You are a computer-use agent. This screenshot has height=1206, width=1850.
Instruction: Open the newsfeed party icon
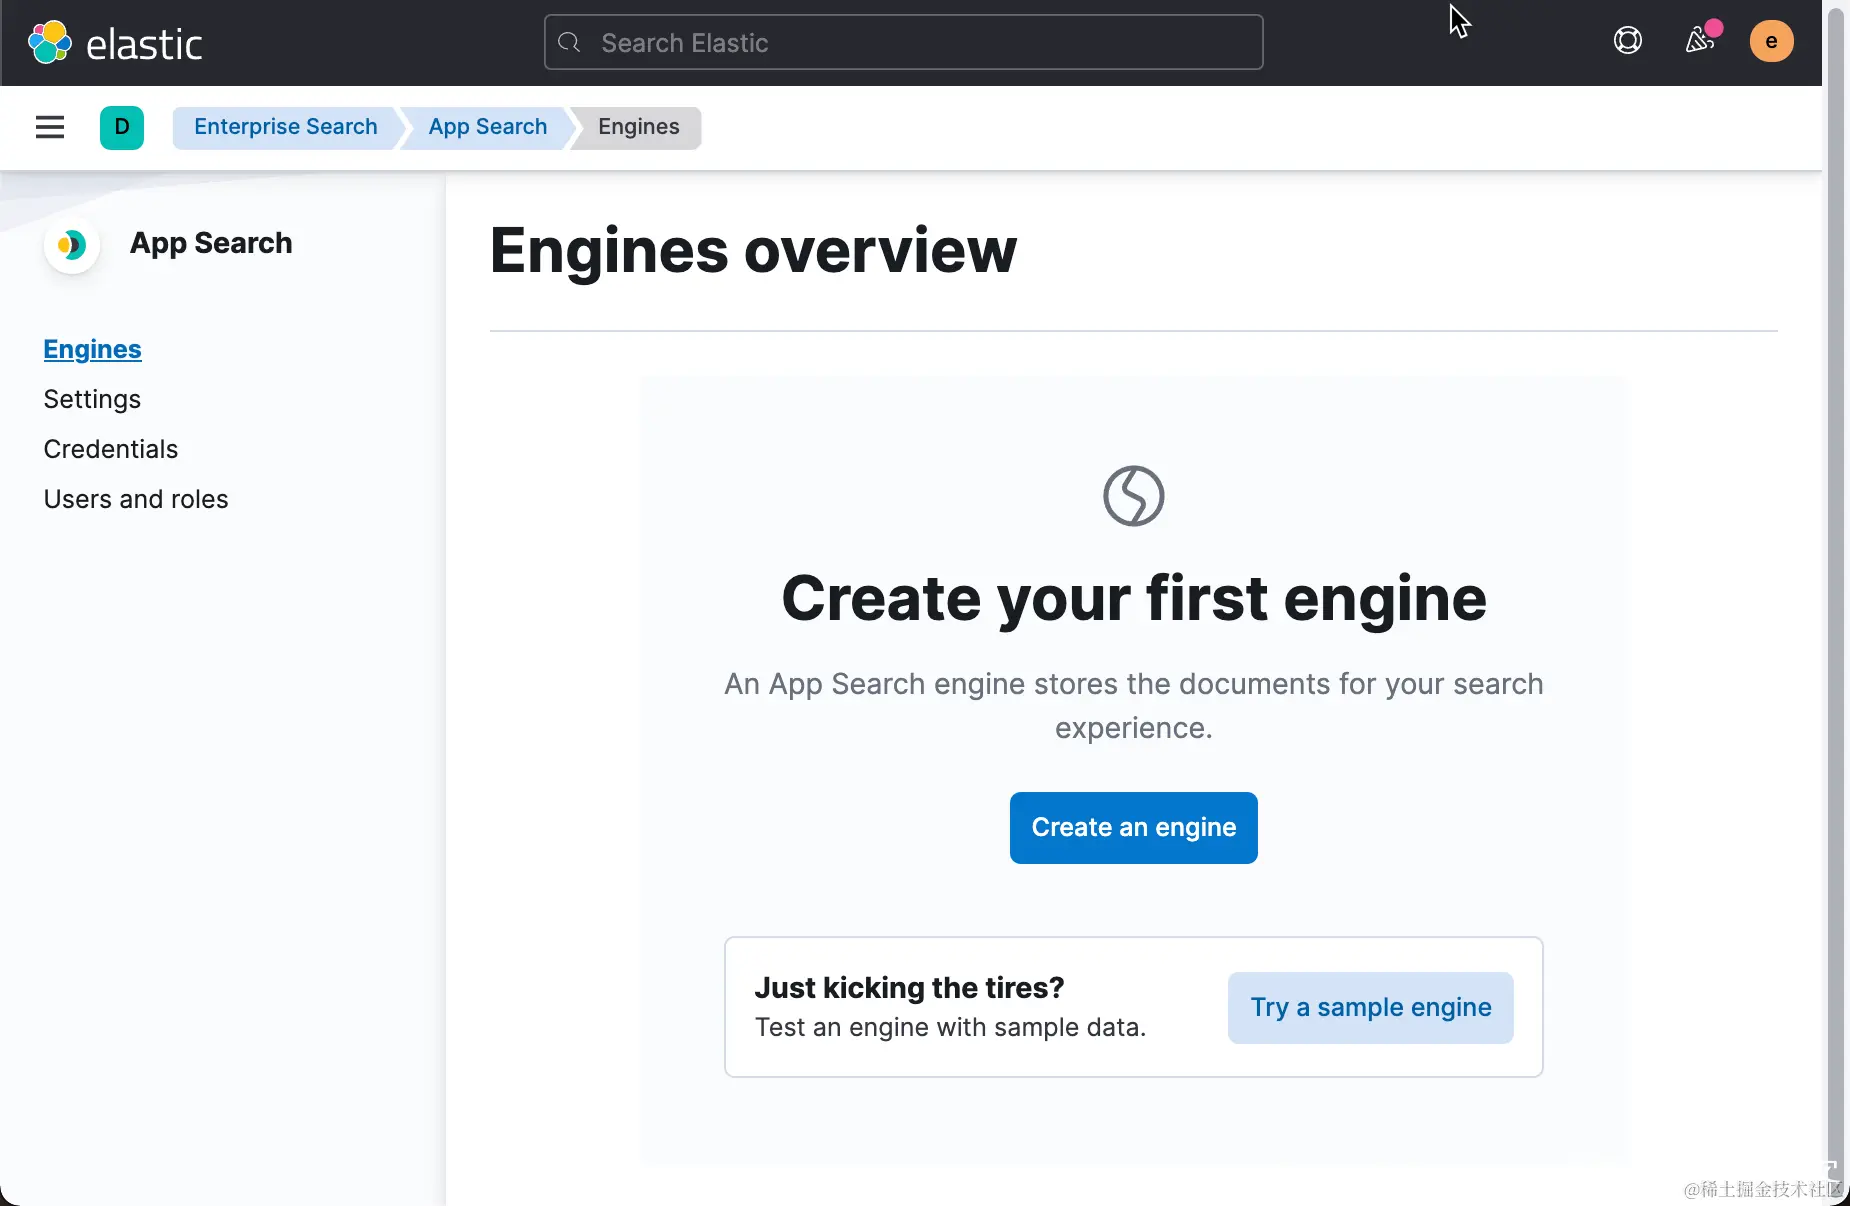(1700, 41)
